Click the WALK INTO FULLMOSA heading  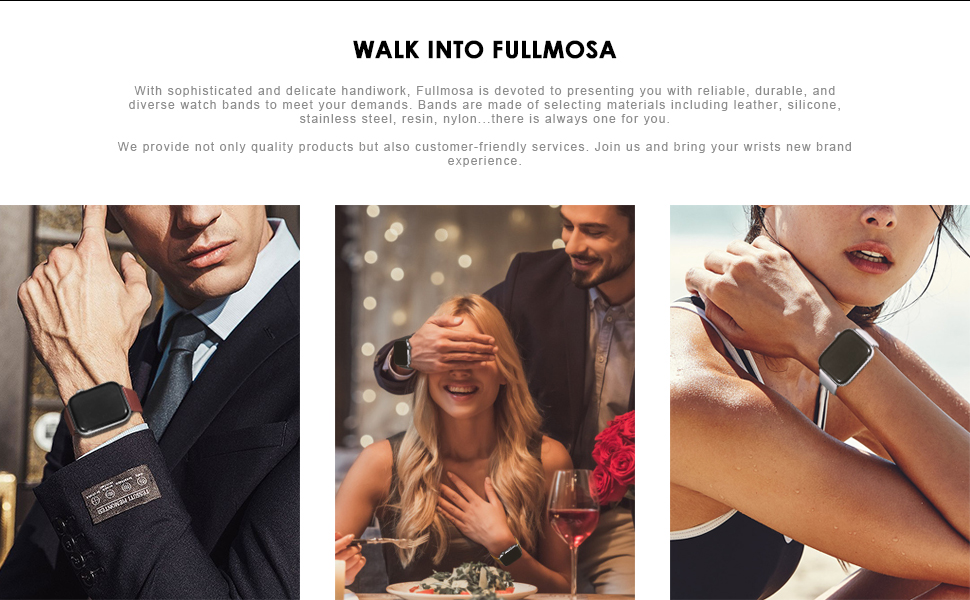pyautogui.click(x=484, y=50)
